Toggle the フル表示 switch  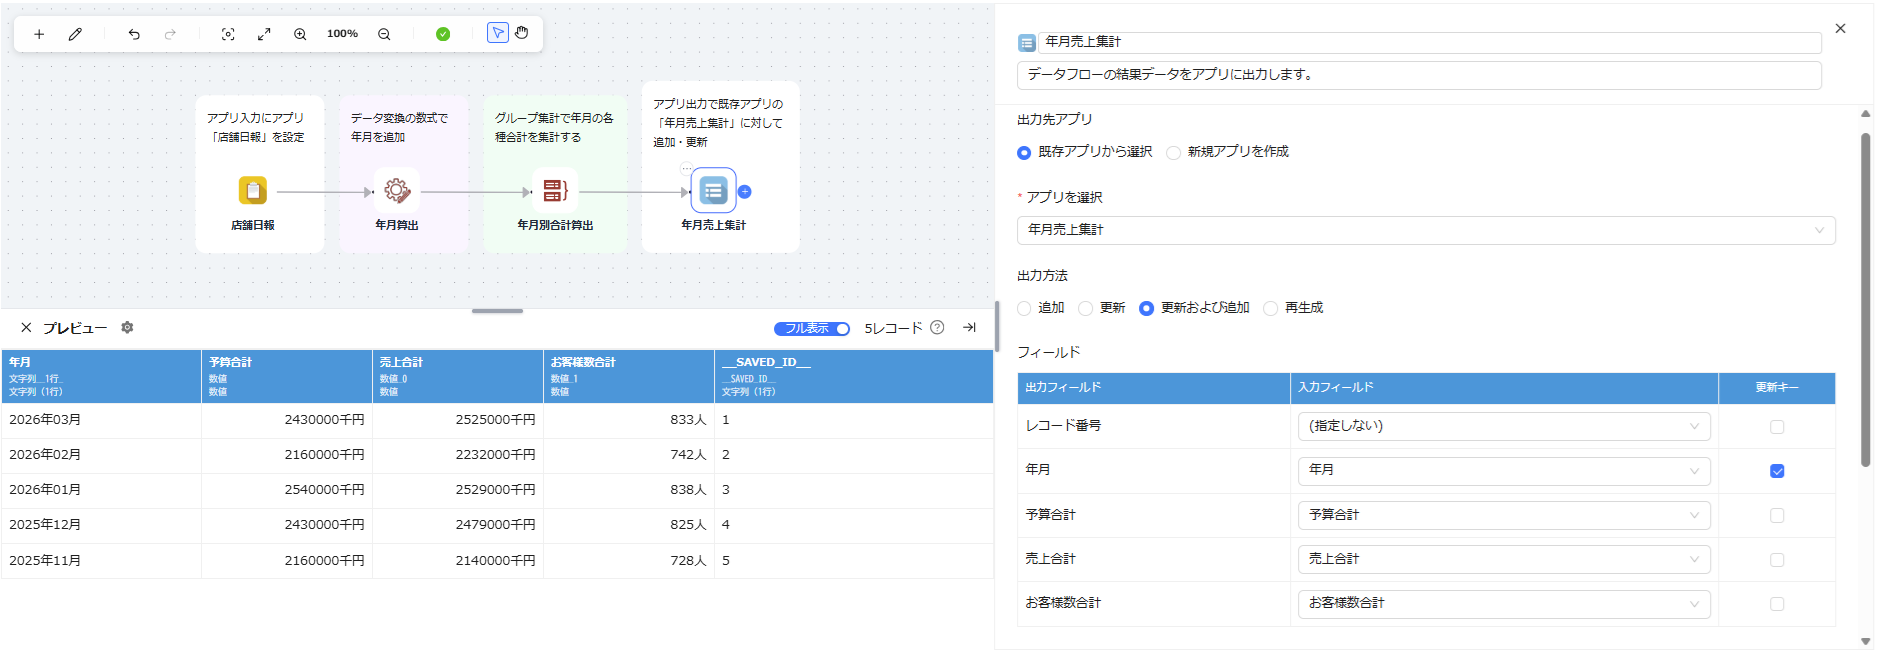click(x=812, y=328)
